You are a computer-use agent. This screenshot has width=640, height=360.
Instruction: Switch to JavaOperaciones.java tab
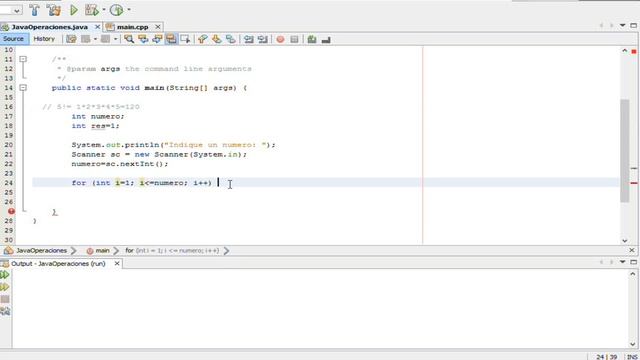tap(49, 27)
